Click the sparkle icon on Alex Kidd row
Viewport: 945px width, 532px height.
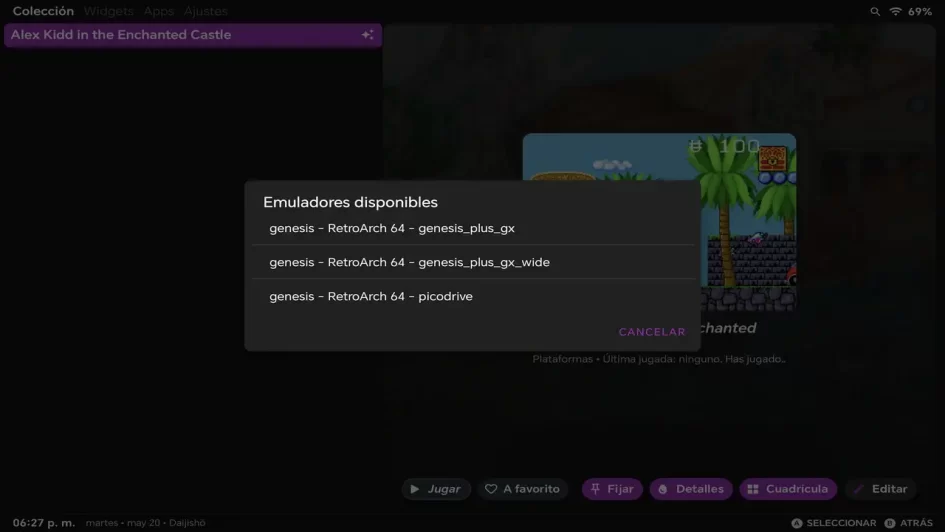point(367,35)
